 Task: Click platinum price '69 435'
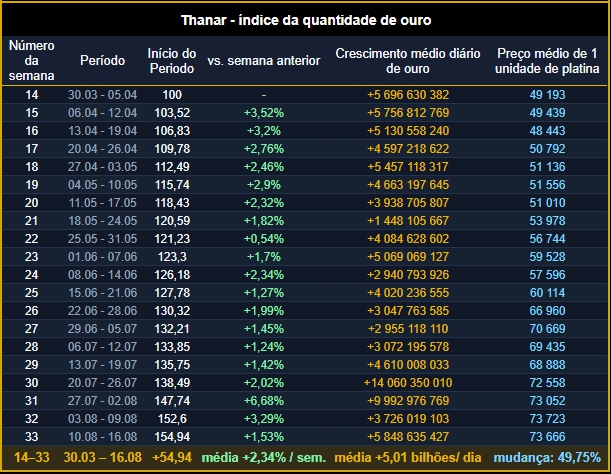547,347
